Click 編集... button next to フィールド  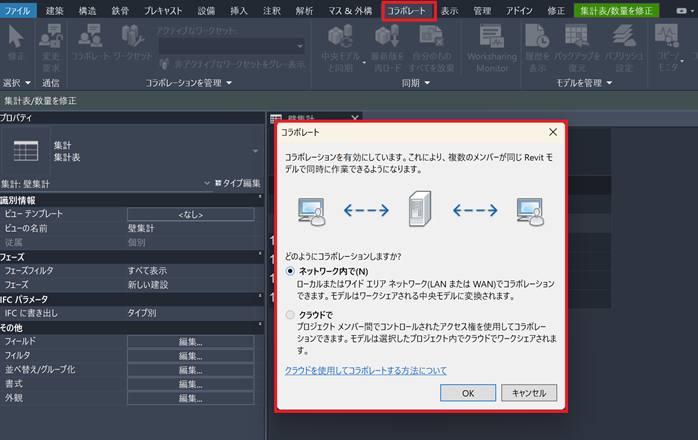(x=190, y=342)
